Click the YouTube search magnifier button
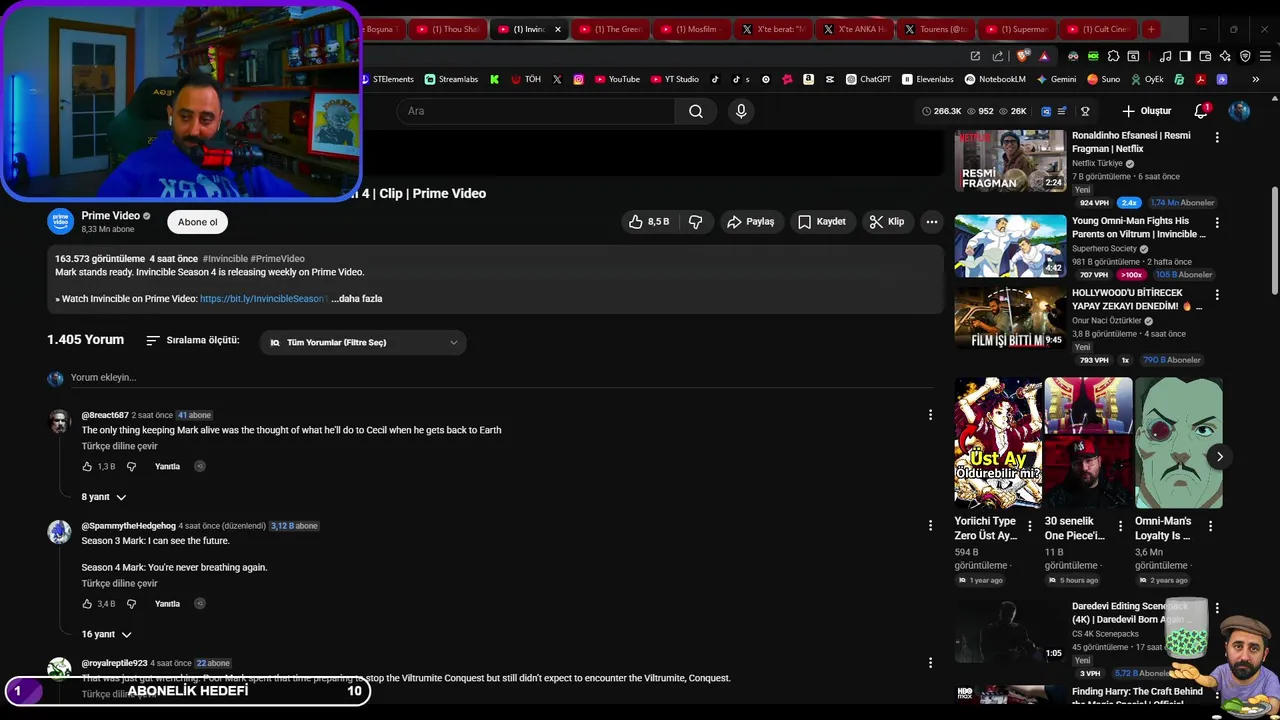The height and width of the screenshot is (720, 1280). point(696,111)
